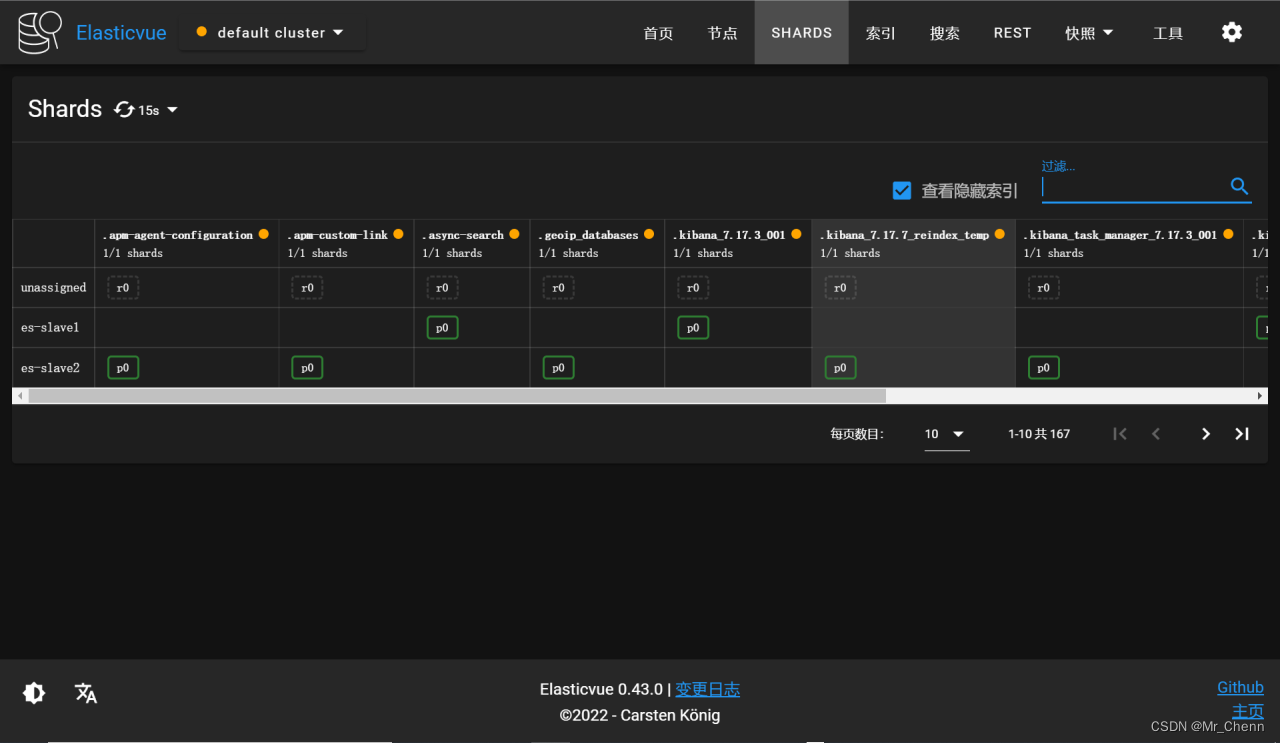Toggle the dark/light theme icon
The width and height of the screenshot is (1280, 743).
point(34,693)
